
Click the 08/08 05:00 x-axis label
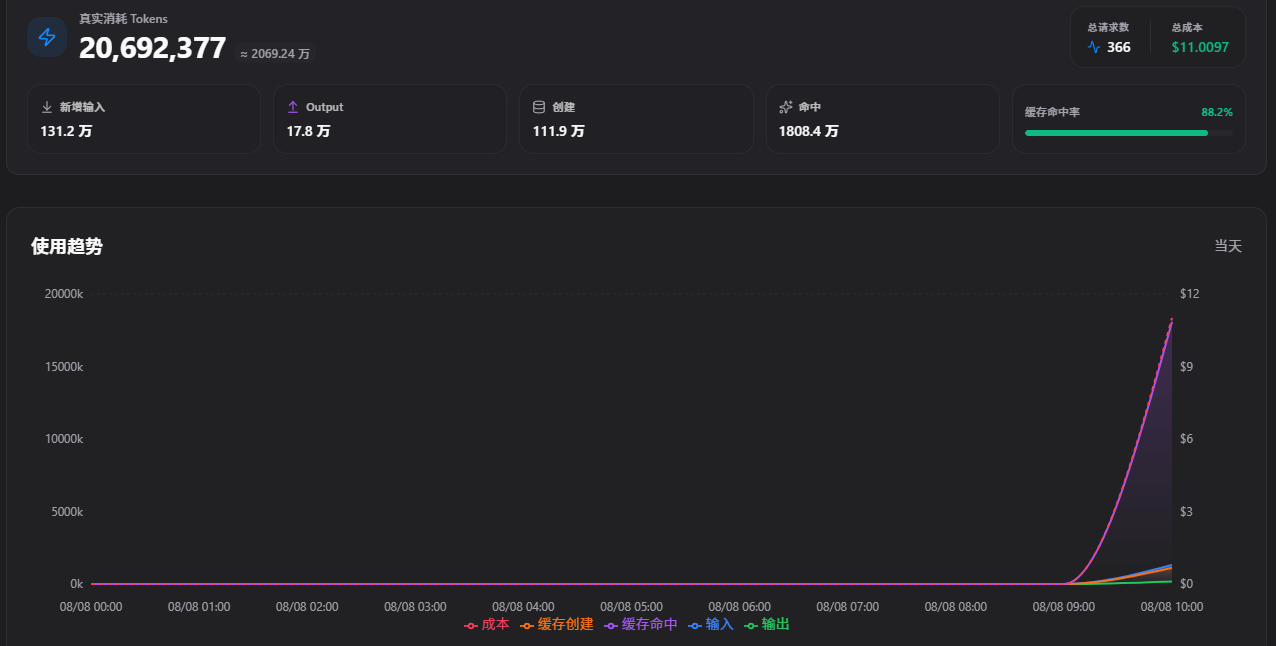tap(631, 607)
